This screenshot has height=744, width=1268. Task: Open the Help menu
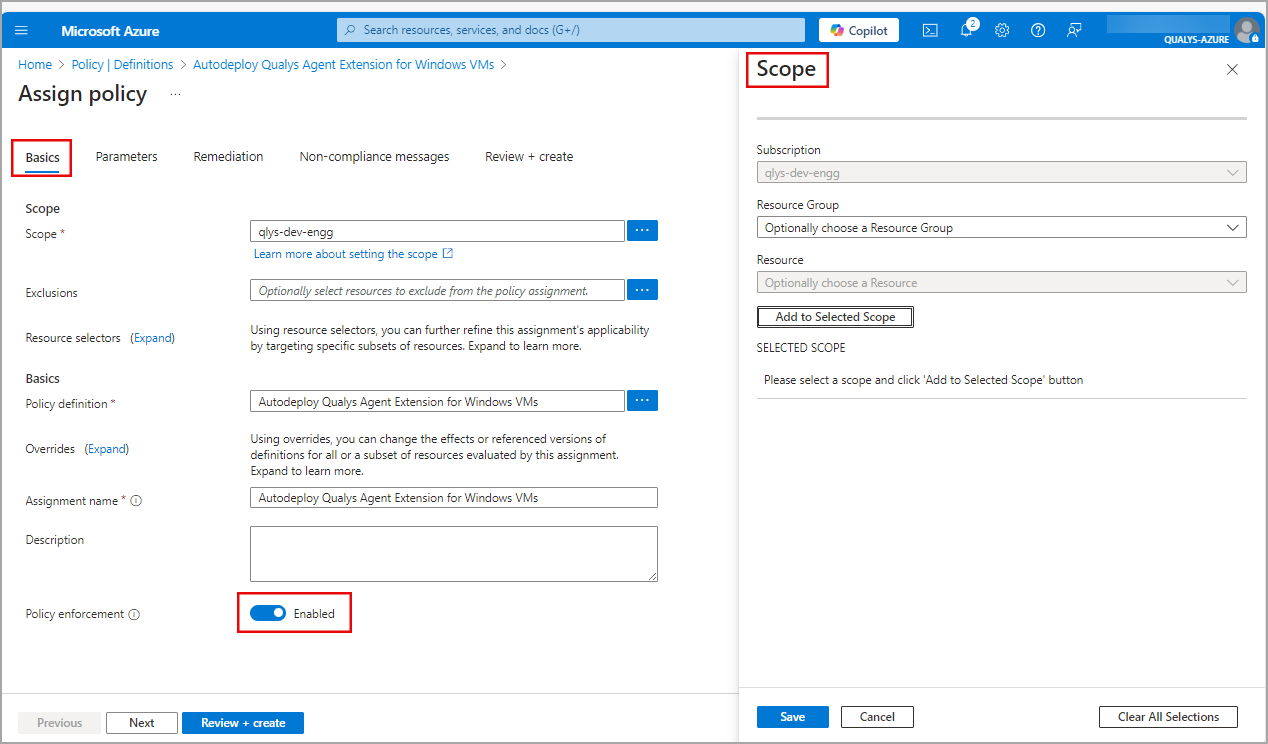tap(1038, 30)
